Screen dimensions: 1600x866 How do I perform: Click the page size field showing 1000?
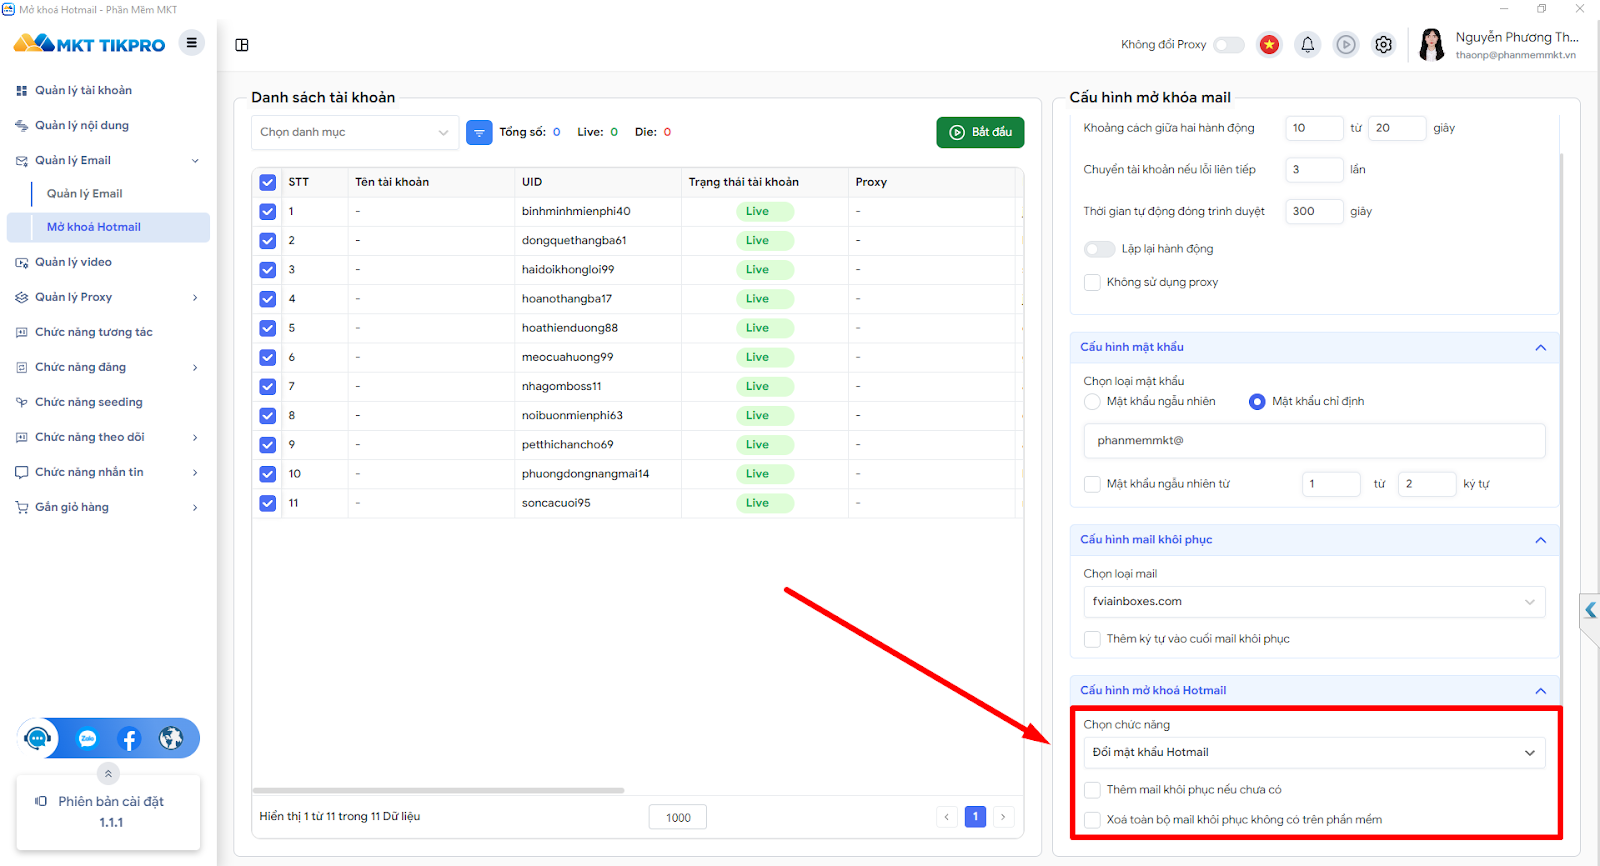tap(678, 817)
